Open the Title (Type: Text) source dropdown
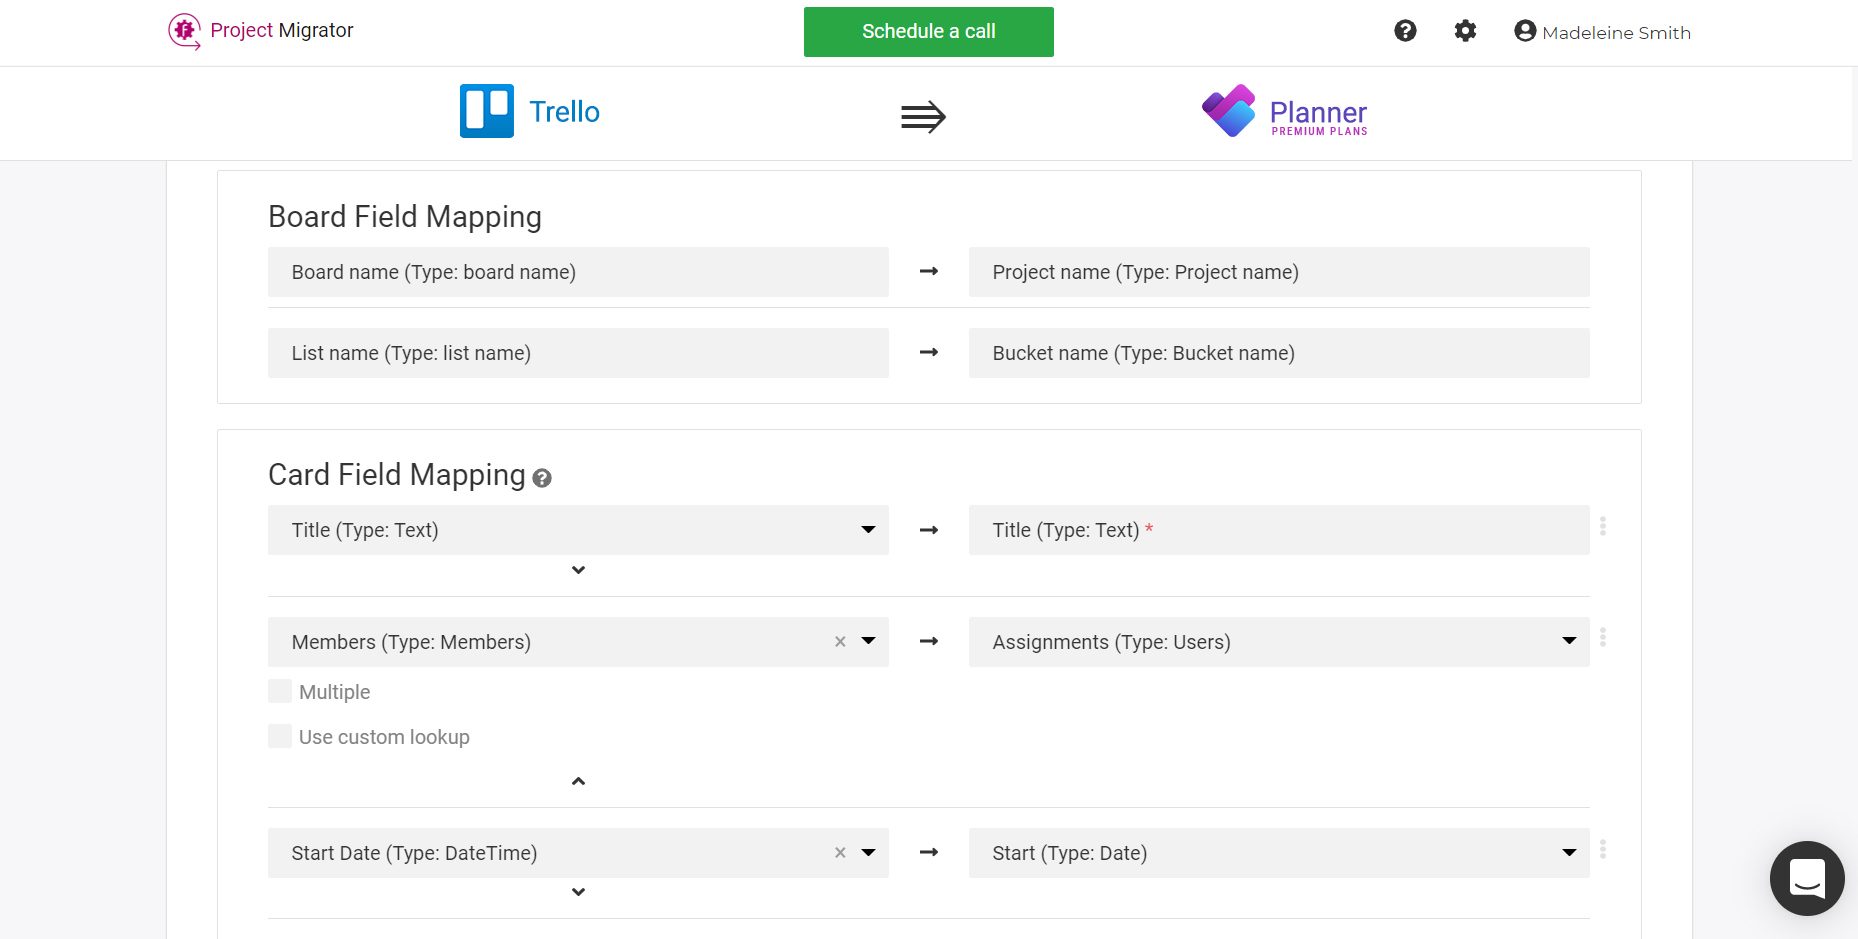 [578, 530]
